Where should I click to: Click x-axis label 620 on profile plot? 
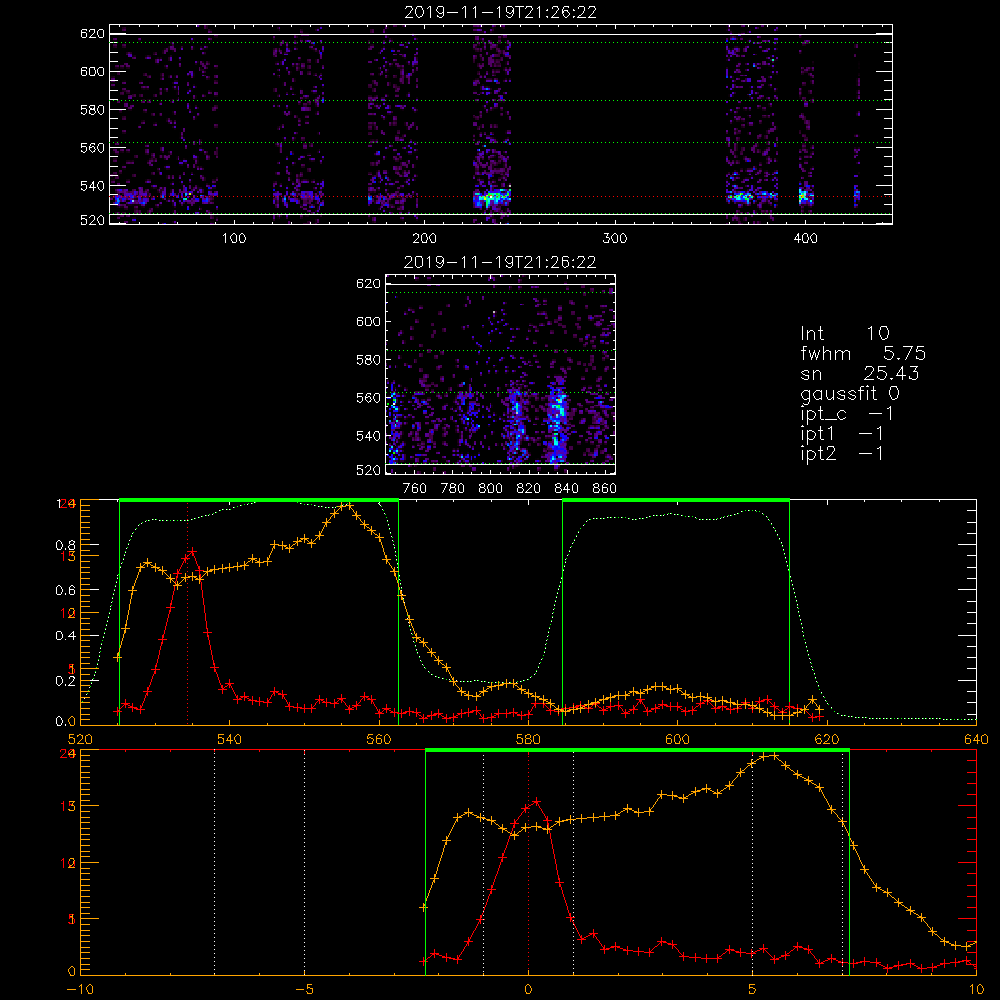tap(827, 740)
